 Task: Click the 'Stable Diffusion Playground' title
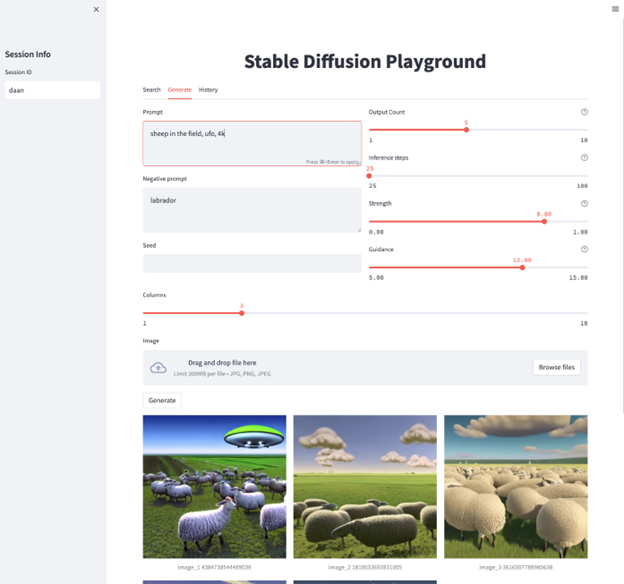pyautogui.click(x=365, y=62)
